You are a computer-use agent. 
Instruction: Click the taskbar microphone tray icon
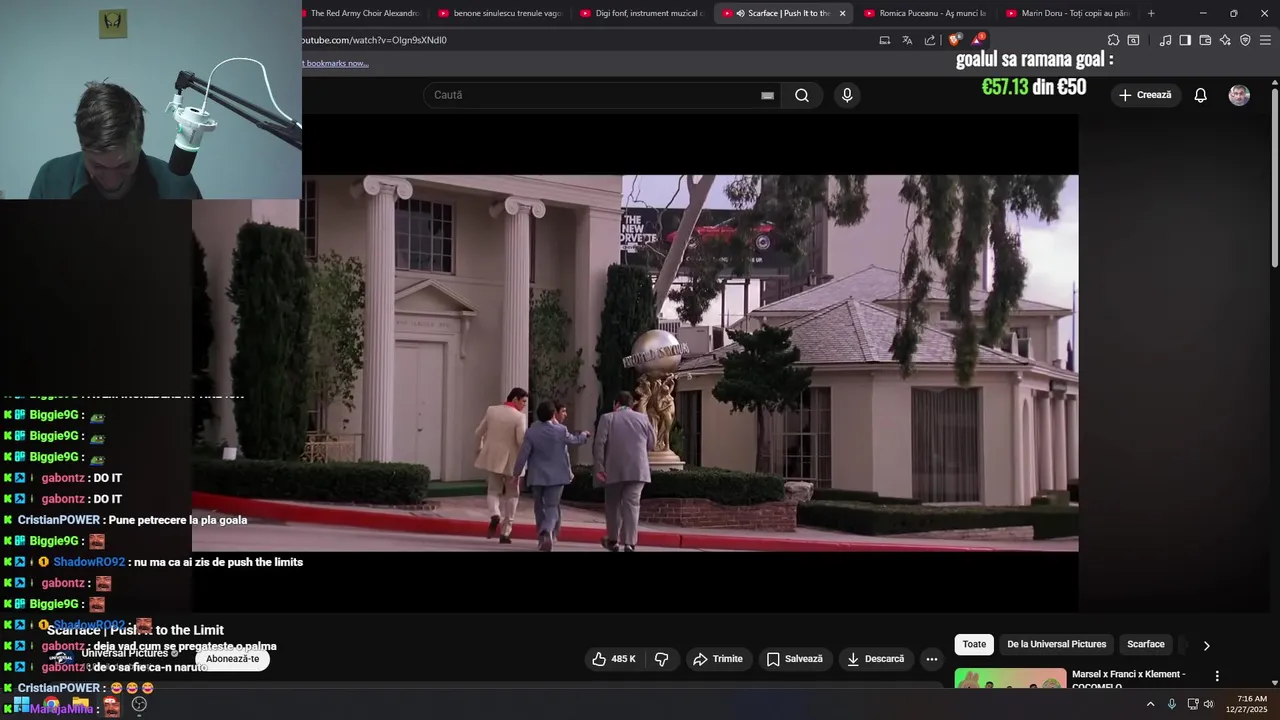(1171, 704)
